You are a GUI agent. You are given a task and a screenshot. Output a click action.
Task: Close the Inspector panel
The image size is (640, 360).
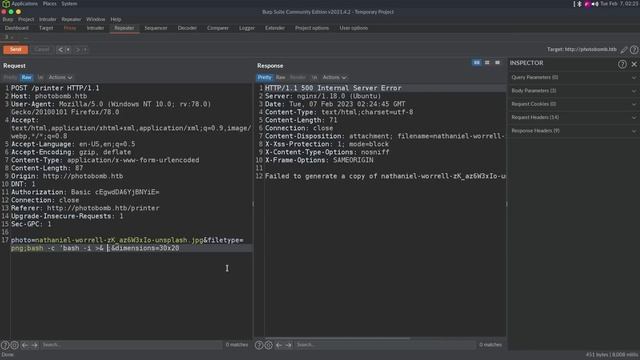[634, 64]
